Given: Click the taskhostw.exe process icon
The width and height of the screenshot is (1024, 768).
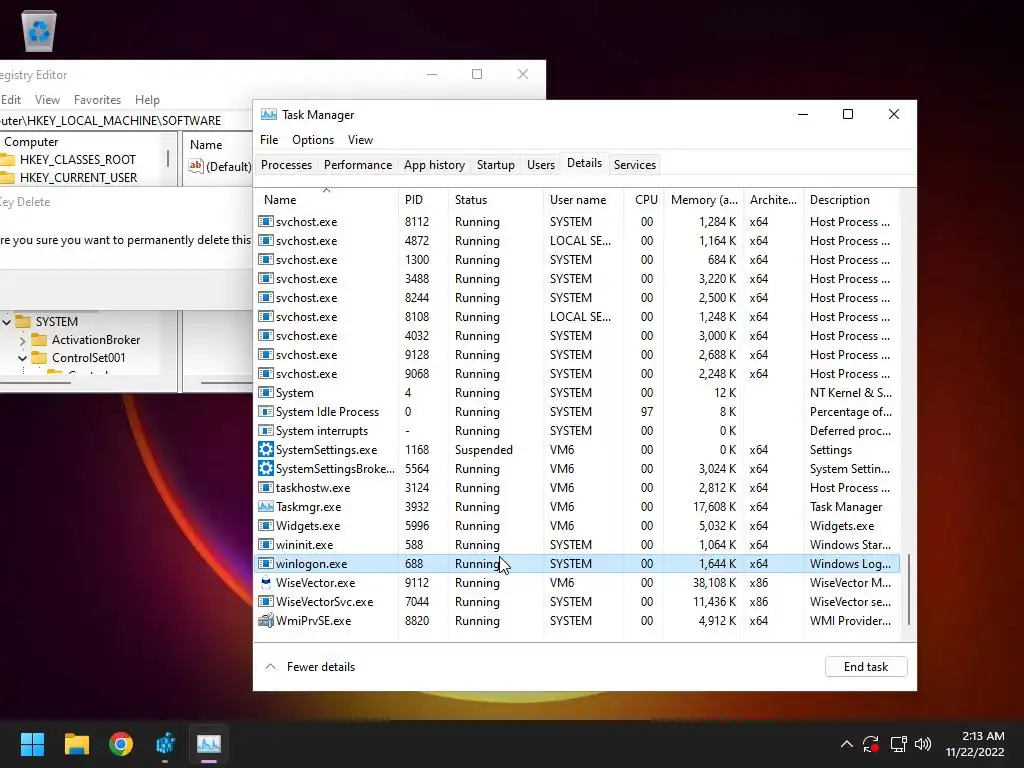Looking at the screenshot, I should [x=265, y=487].
